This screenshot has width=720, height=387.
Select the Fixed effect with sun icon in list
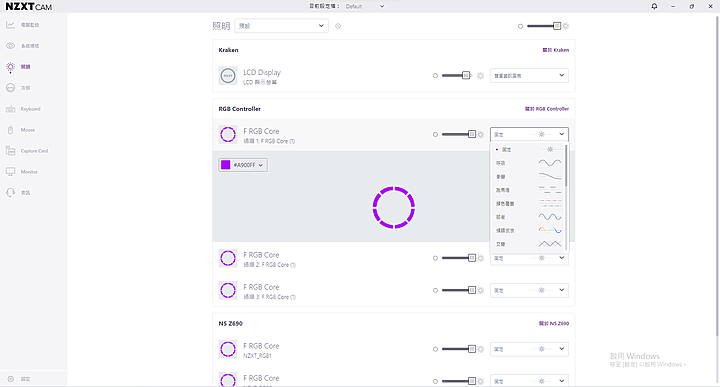[x=528, y=150]
